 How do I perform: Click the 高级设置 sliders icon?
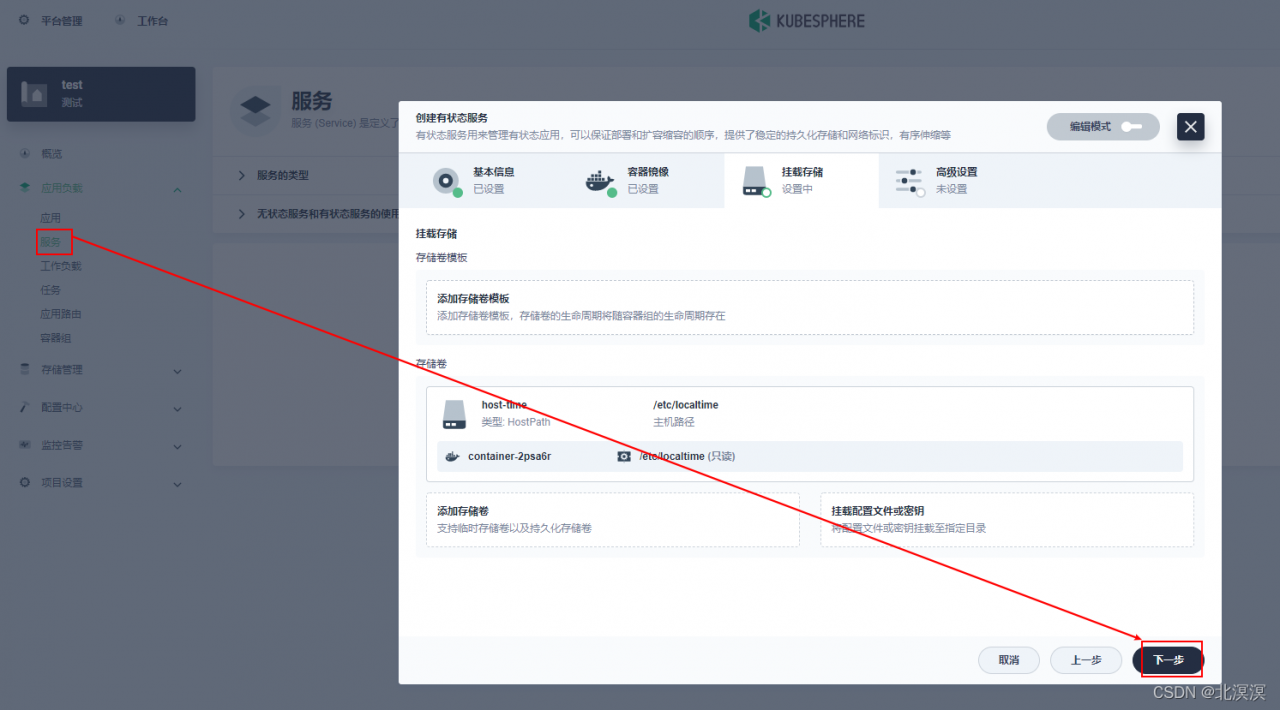coord(909,181)
